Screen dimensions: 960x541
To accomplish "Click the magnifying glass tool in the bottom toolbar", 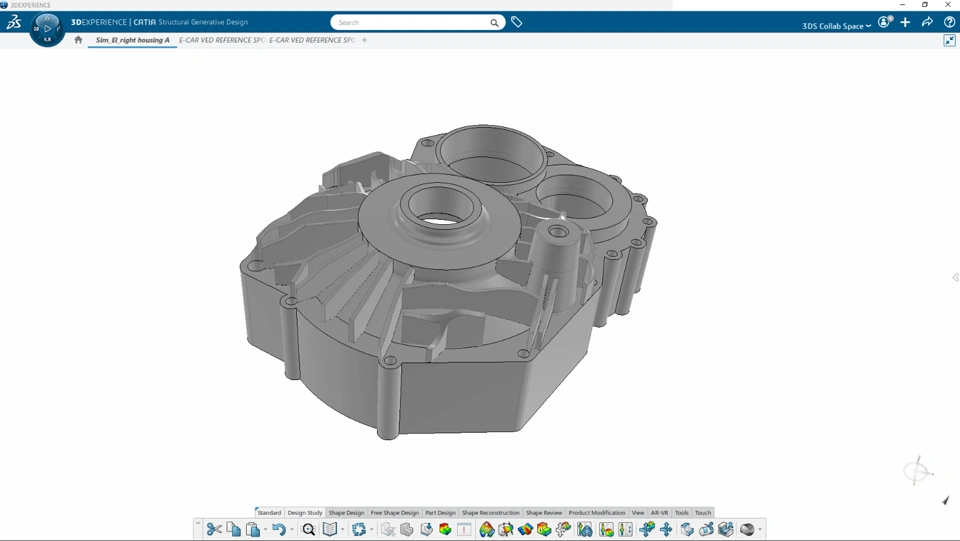I will coord(309,529).
